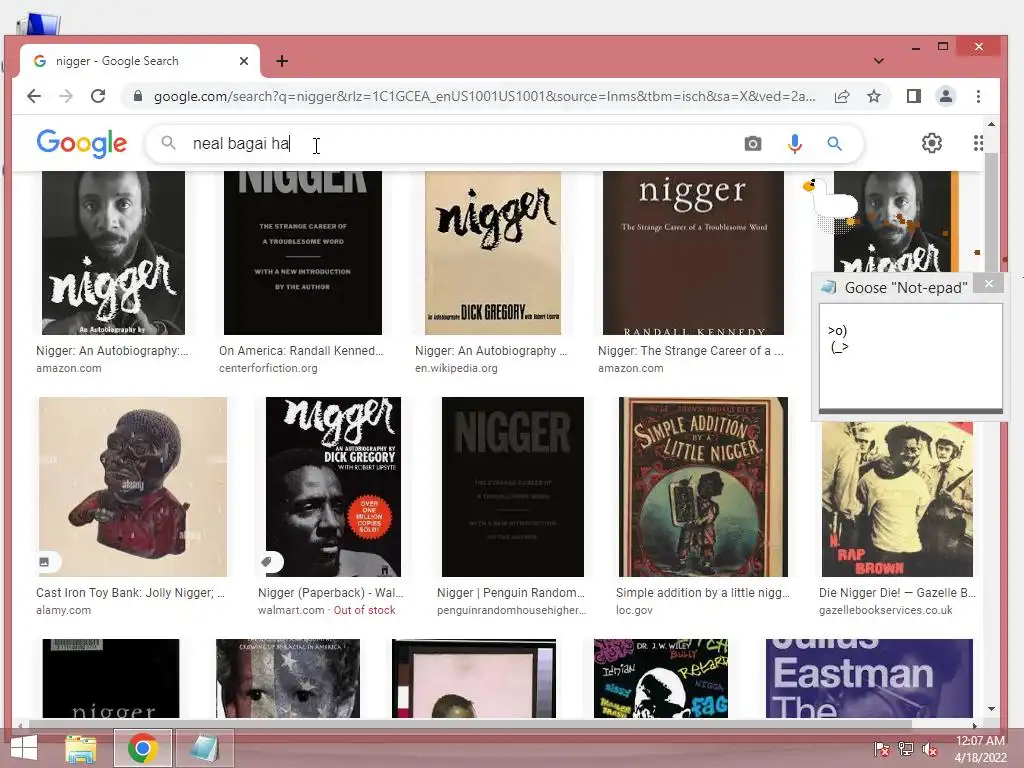Screen dimensions: 1024x768
Task: Close the Google Search browser tab
Action: coord(244,61)
